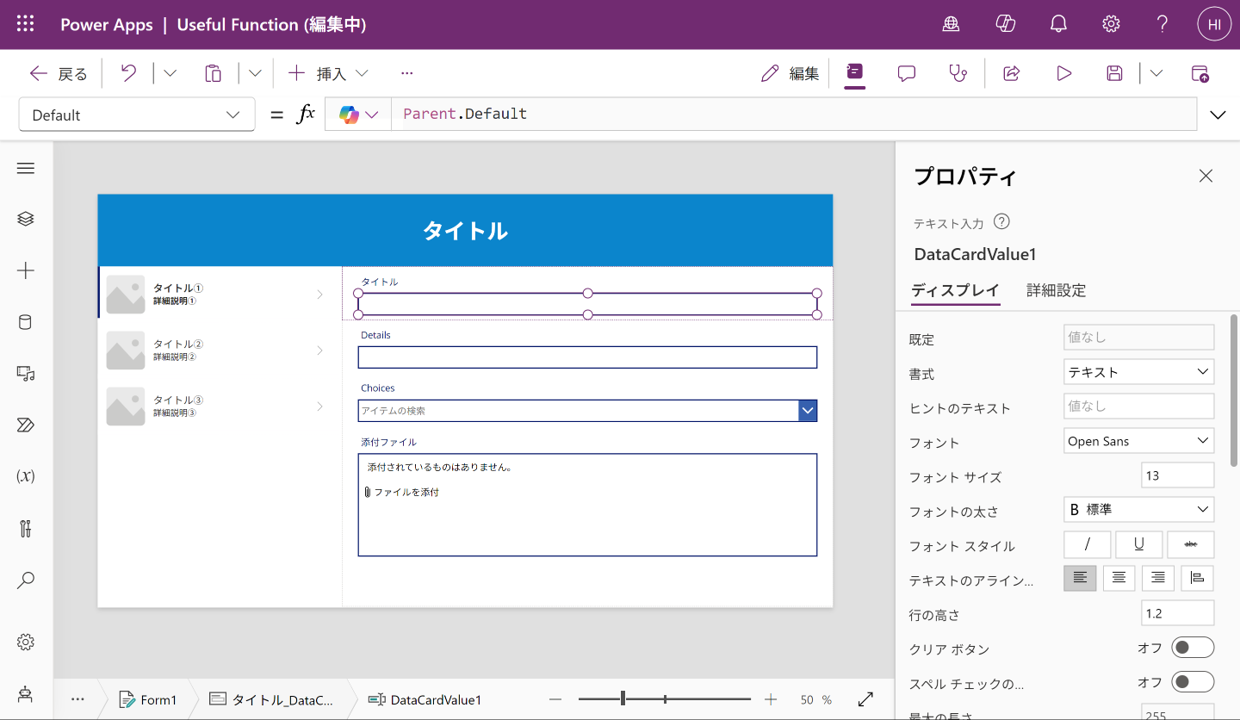The image size is (1240, 720).
Task: Show notifications bell panel
Action: click(x=1058, y=24)
